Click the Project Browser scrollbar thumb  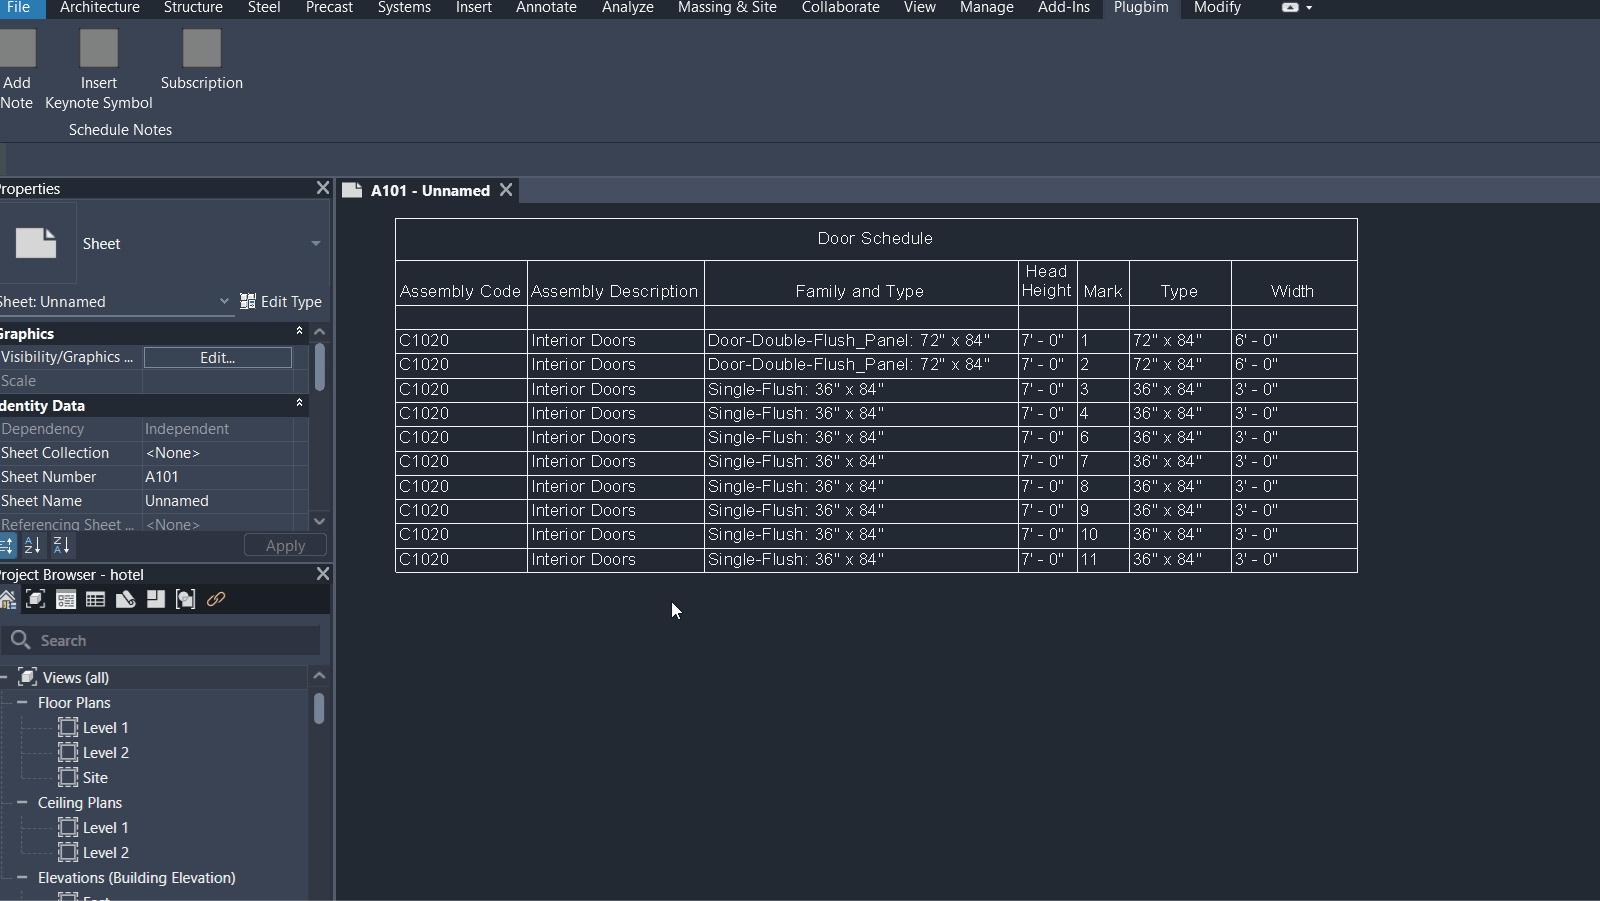click(319, 708)
